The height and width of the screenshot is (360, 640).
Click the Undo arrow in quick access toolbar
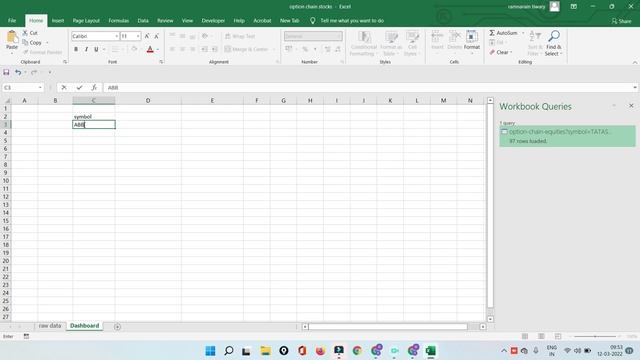coord(18,72)
